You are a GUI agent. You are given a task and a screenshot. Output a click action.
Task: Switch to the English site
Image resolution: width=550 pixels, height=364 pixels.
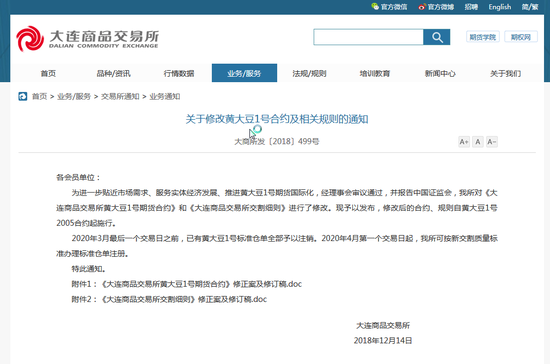tap(500, 7)
